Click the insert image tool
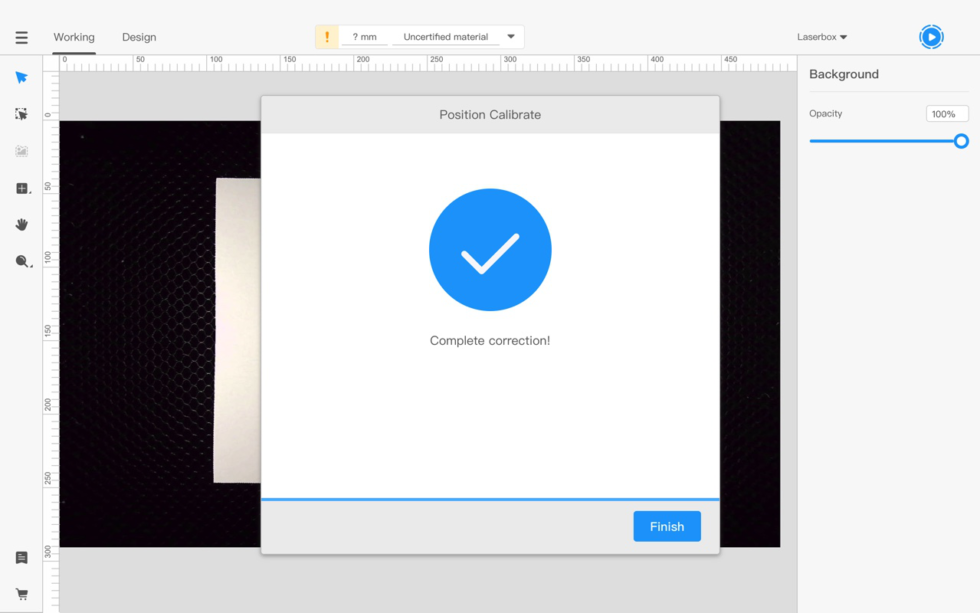This screenshot has height=613, width=980. [21, 151]
